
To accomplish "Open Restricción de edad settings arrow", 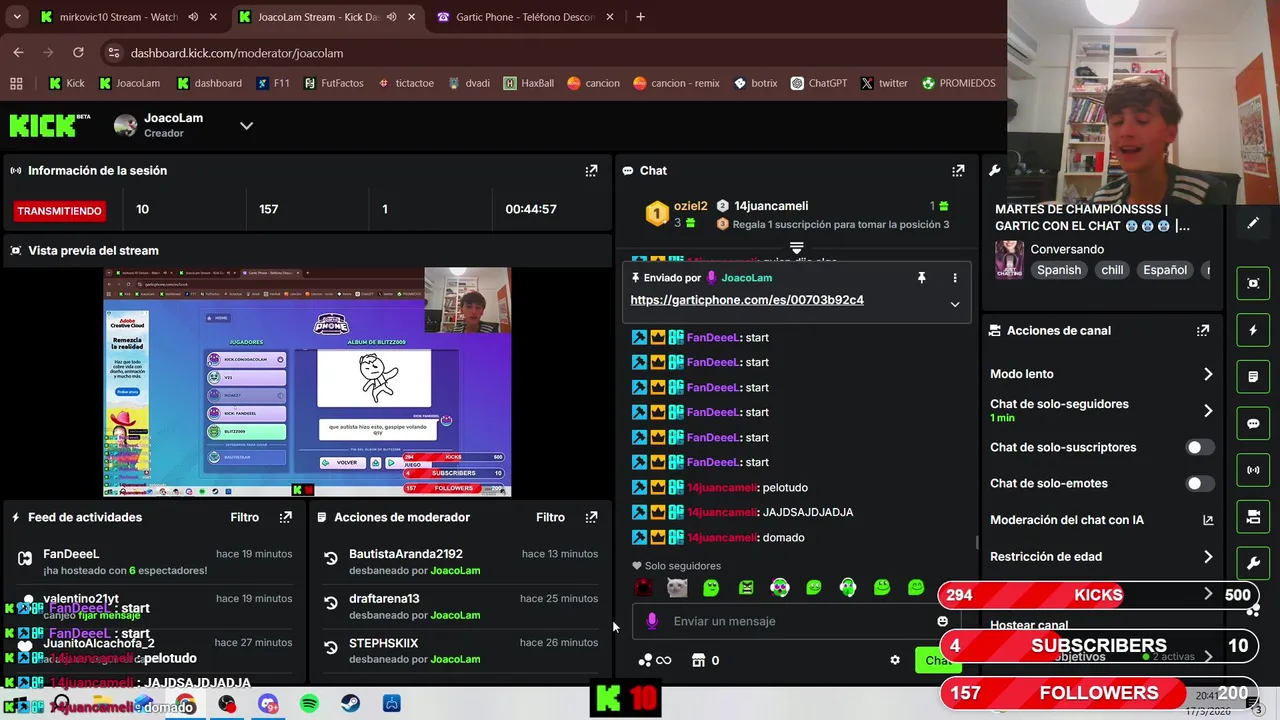I will click(1208, 557).
